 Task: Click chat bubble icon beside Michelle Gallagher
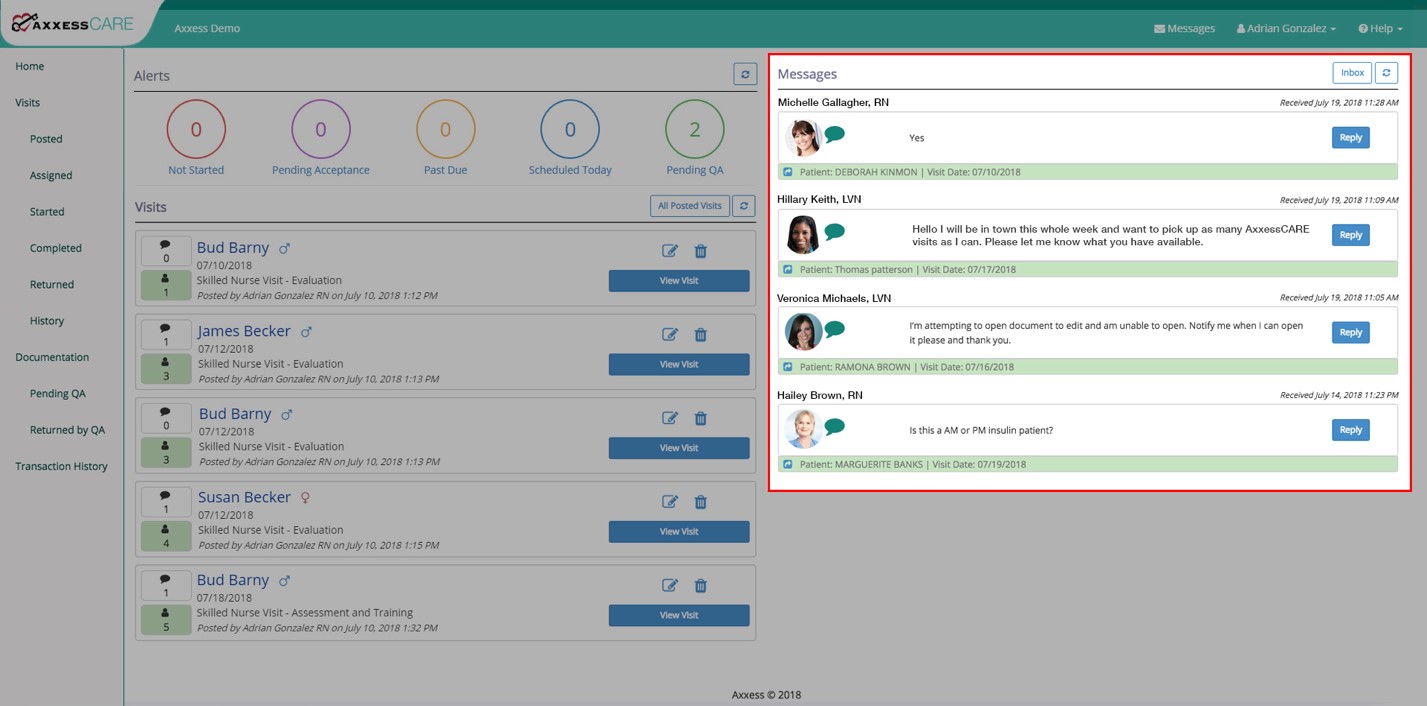(x=835, y=134)
